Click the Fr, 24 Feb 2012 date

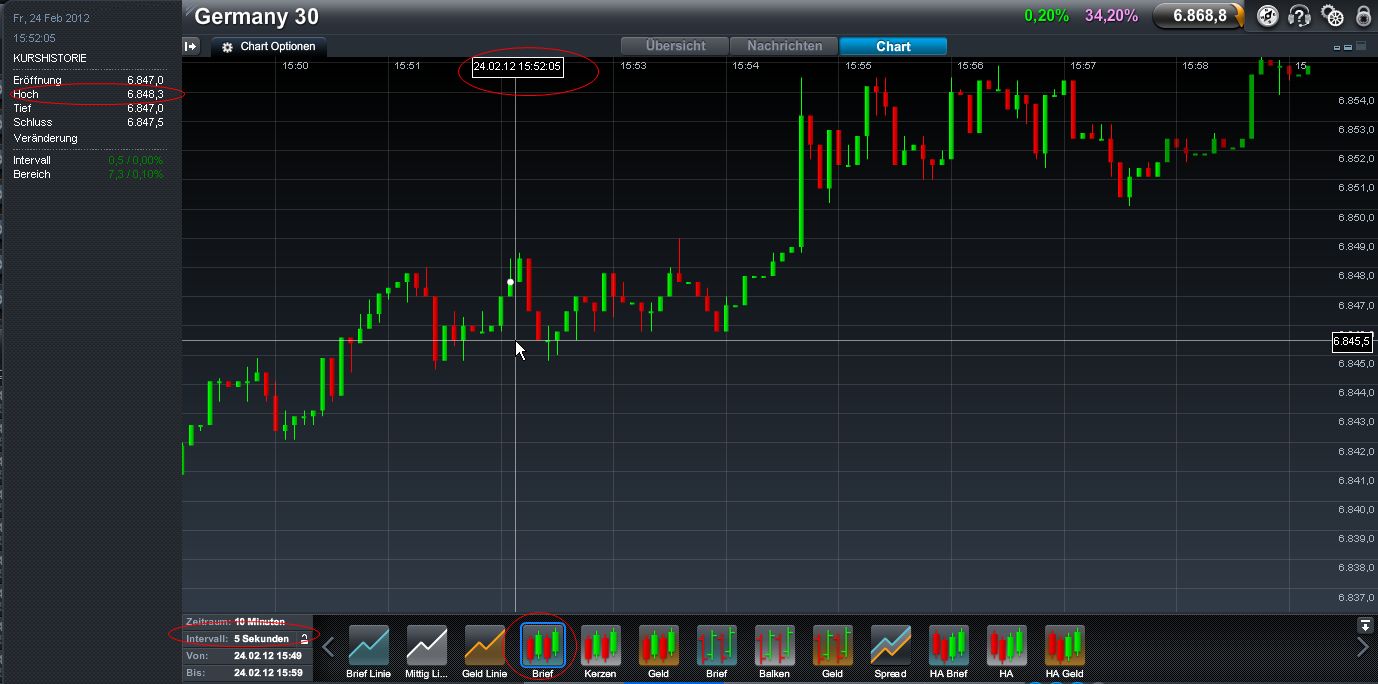coord(51,18)
